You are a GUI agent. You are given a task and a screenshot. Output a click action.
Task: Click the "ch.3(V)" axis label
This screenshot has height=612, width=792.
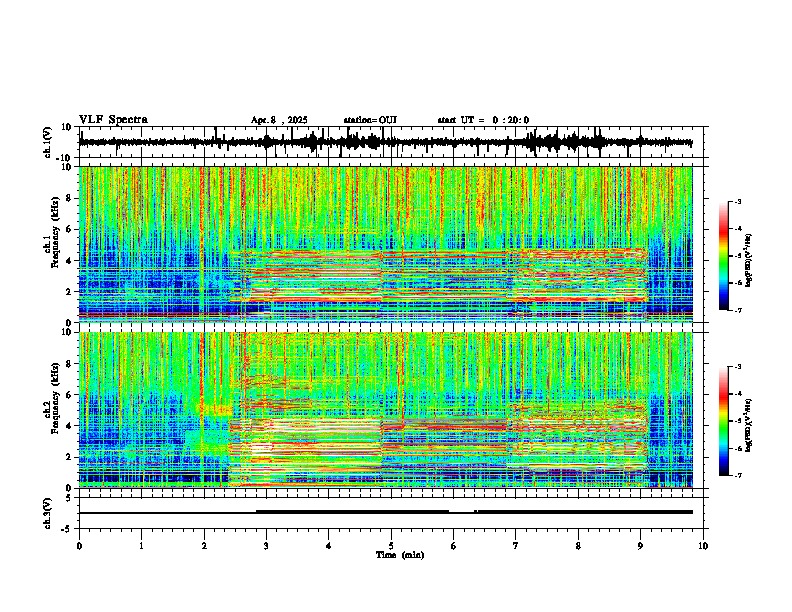tap(48, 513)
